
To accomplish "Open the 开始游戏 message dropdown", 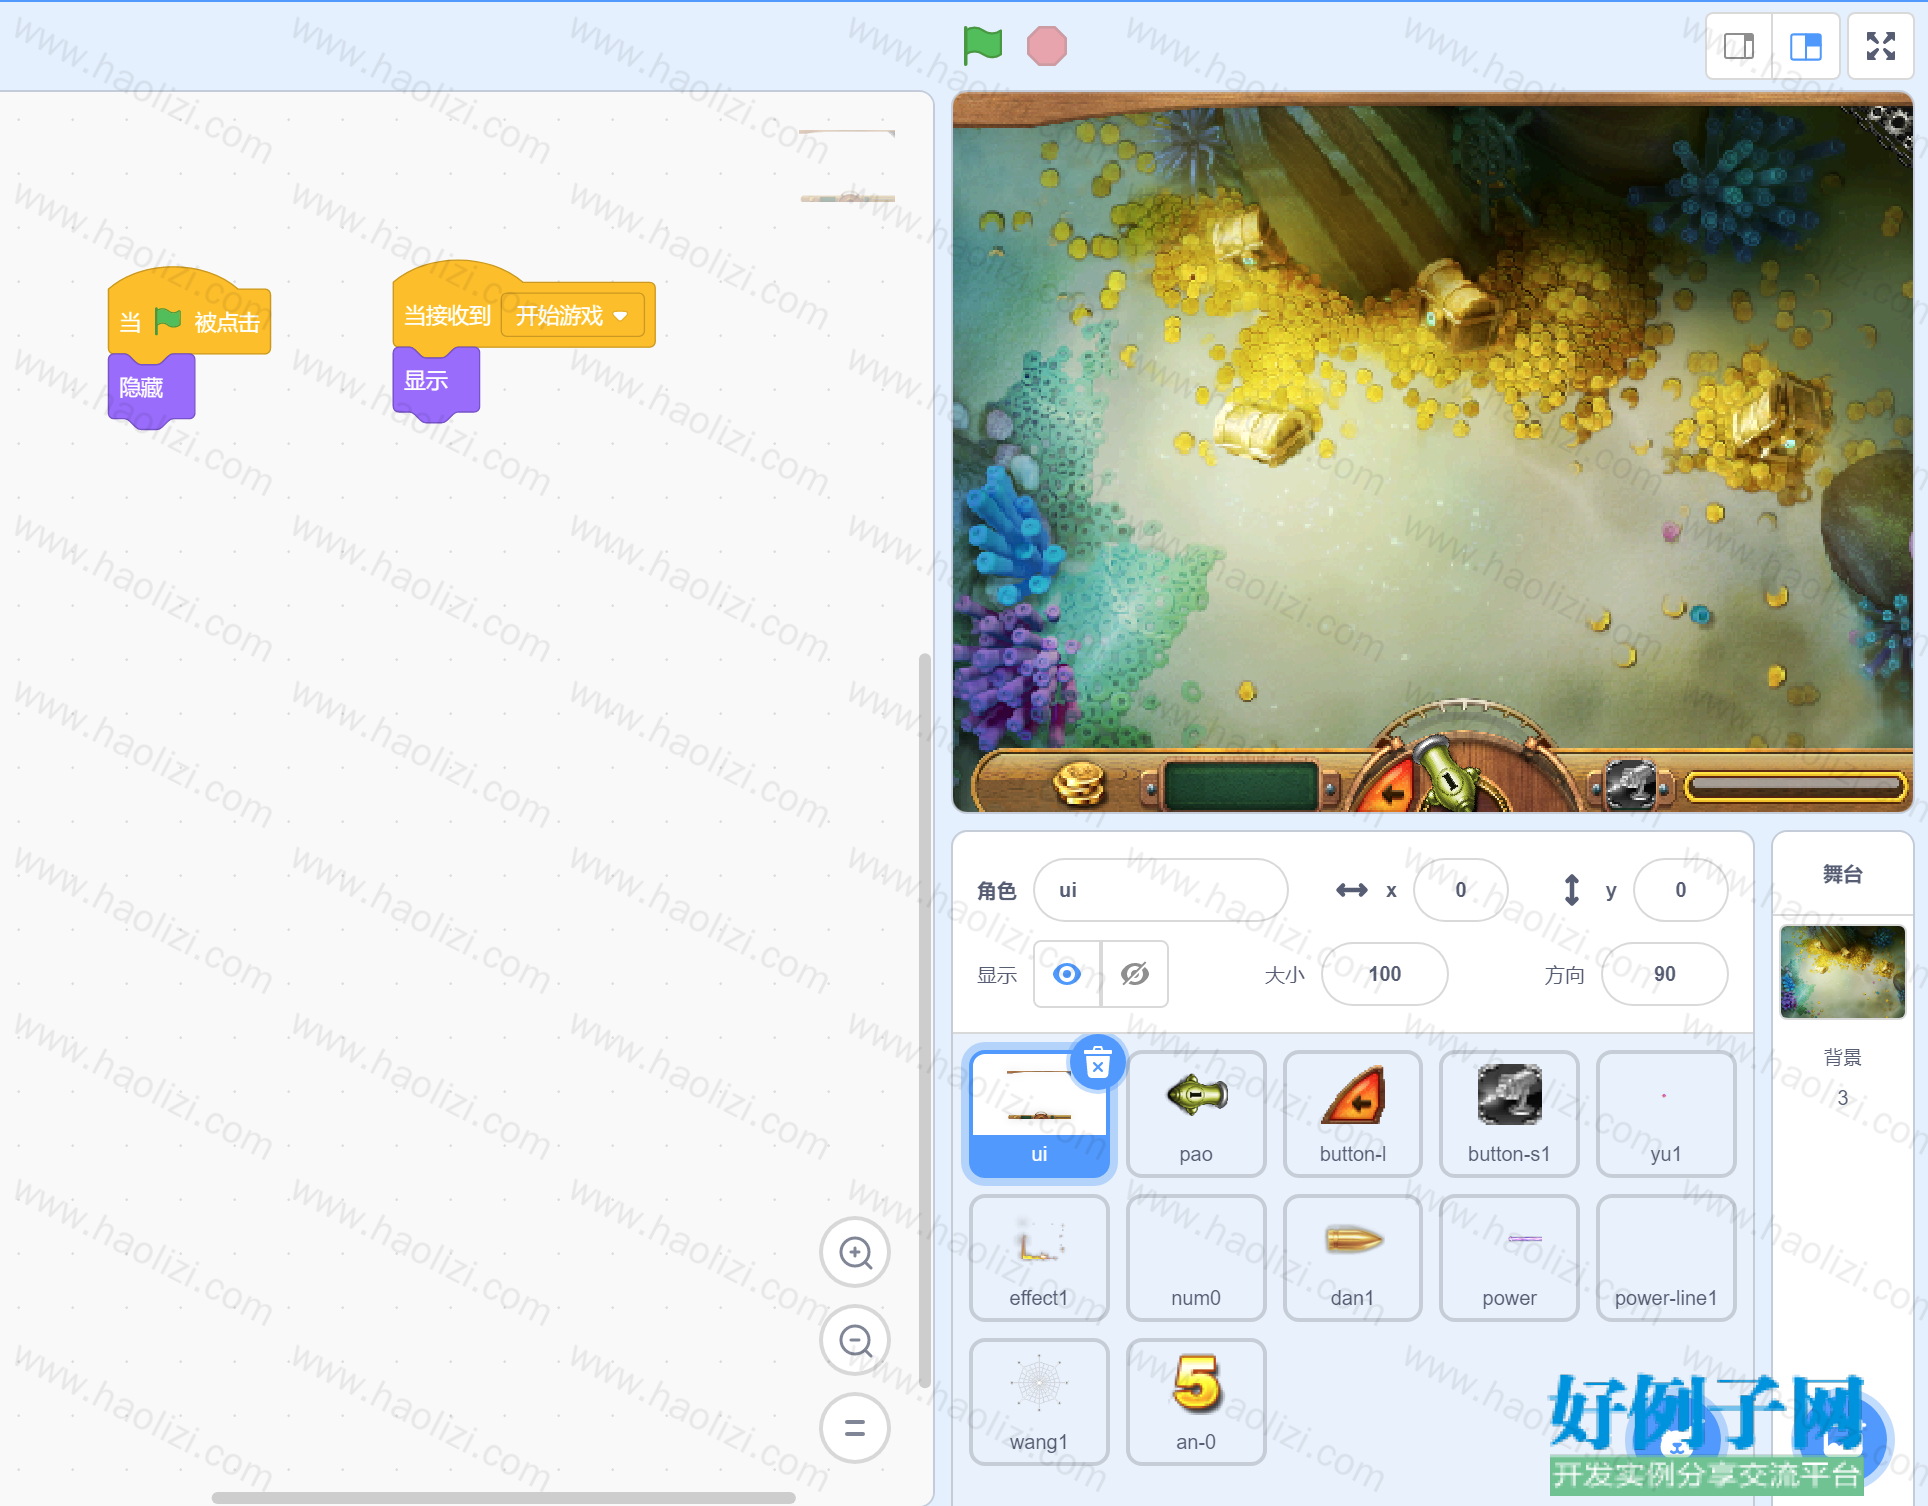I will click(572, 316).
